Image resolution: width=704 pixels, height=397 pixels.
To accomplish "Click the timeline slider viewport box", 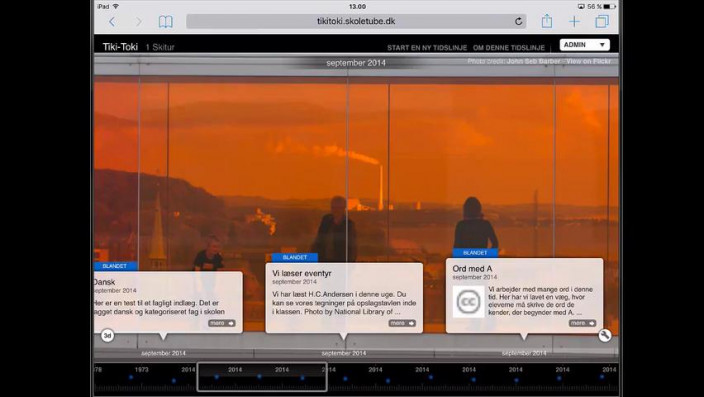I will click(262, 377).
